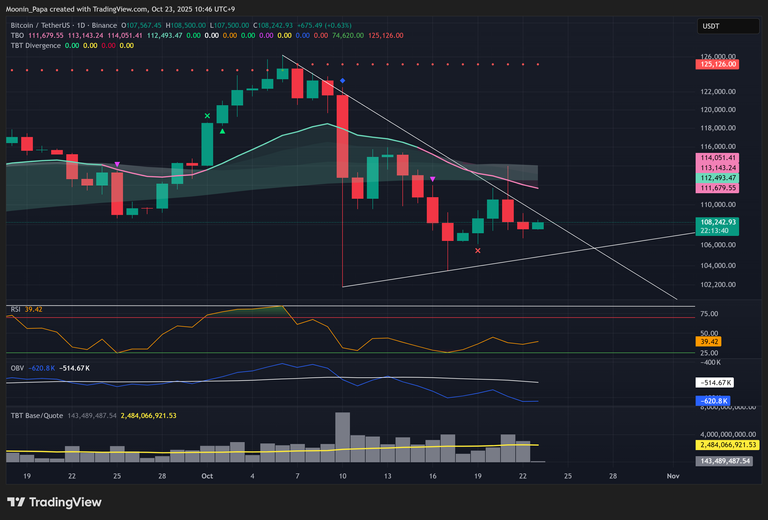The image size is (768, 520).
Task: Click the red X marker below the candles
Action: coord(477,250)
